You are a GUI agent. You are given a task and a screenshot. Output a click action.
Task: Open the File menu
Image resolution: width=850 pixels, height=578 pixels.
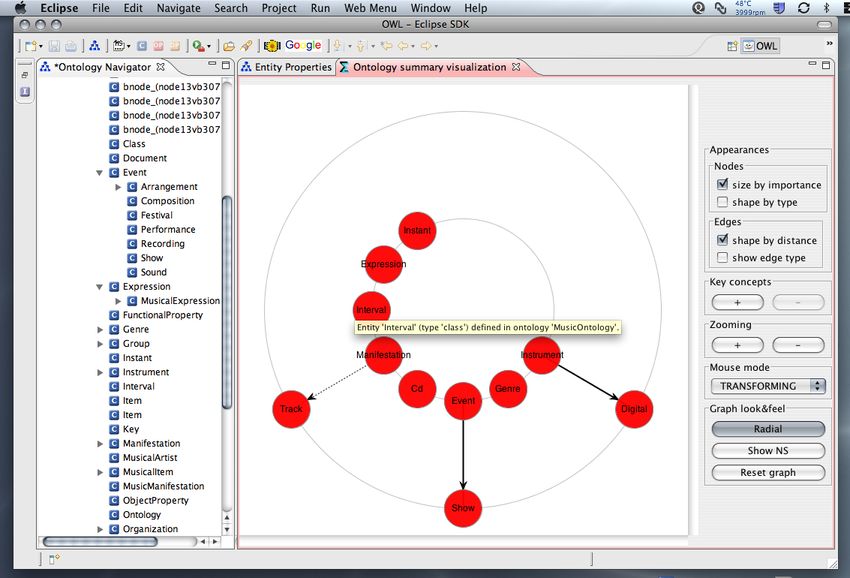click(x=101, y=8)
